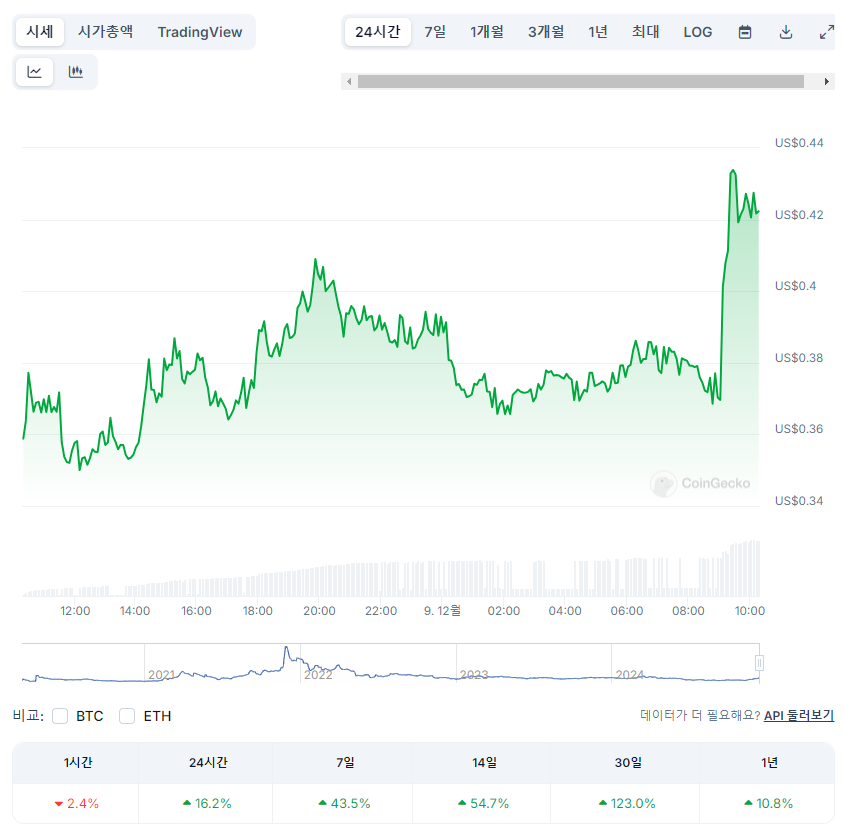
Task: Click the 14일 column header
Action: tap(484, 763)
